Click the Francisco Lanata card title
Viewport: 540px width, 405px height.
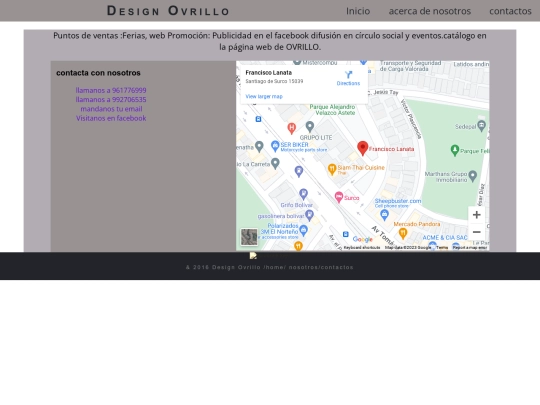(269, 73)
